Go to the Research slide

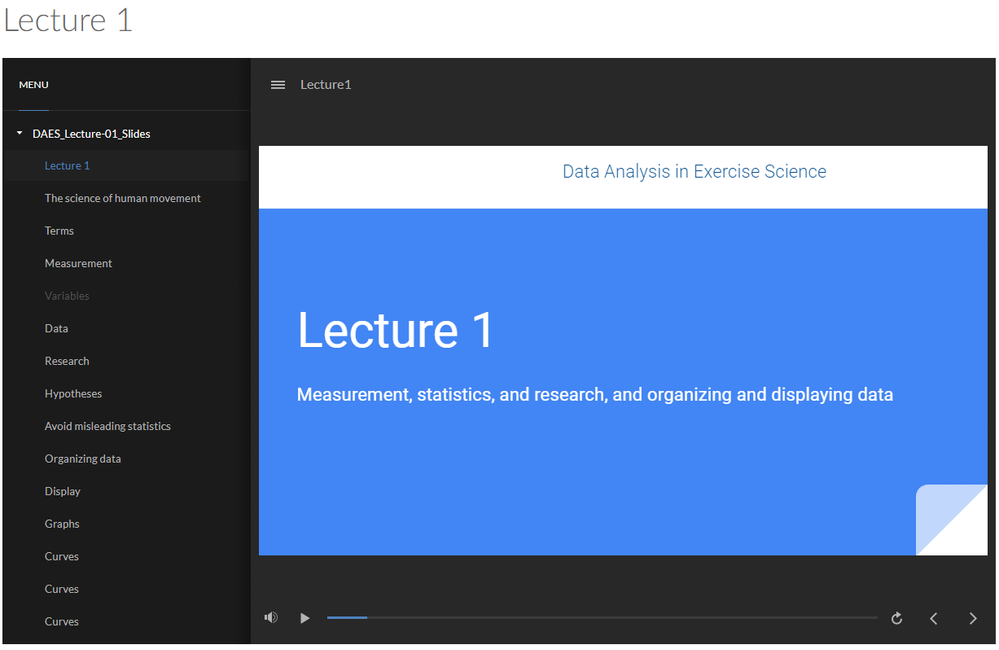click(x=67, y=361)
